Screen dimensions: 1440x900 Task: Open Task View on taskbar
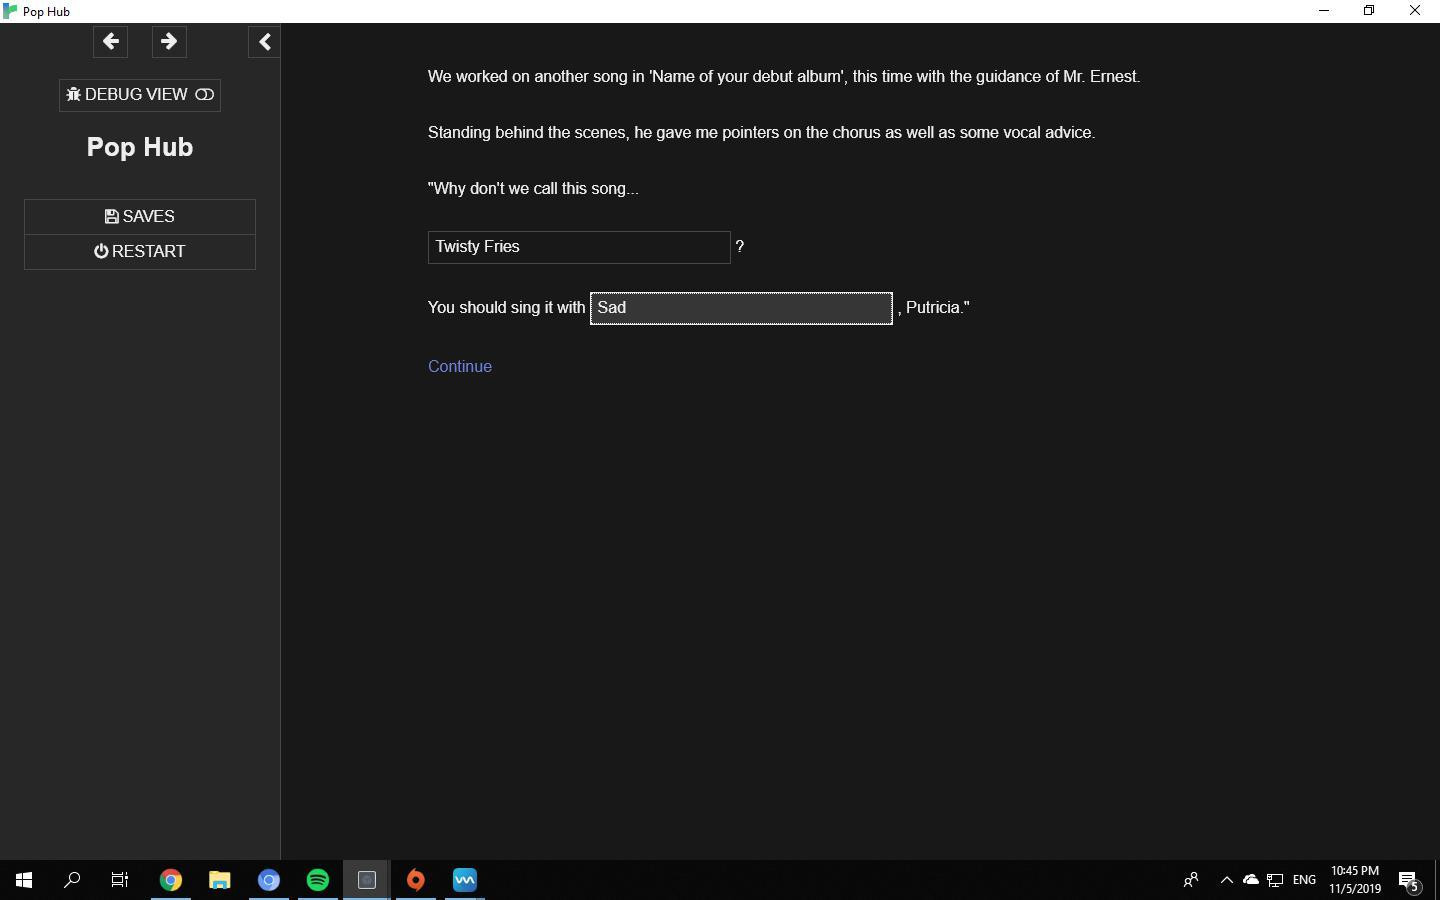120,880
